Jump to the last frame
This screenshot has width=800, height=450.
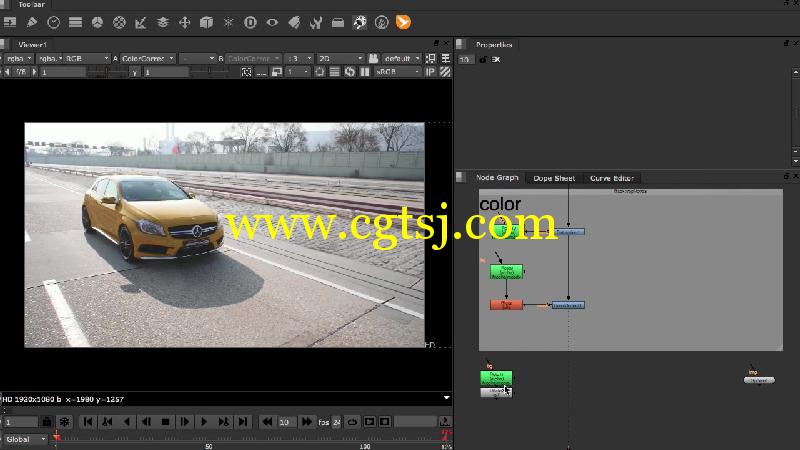243,422
